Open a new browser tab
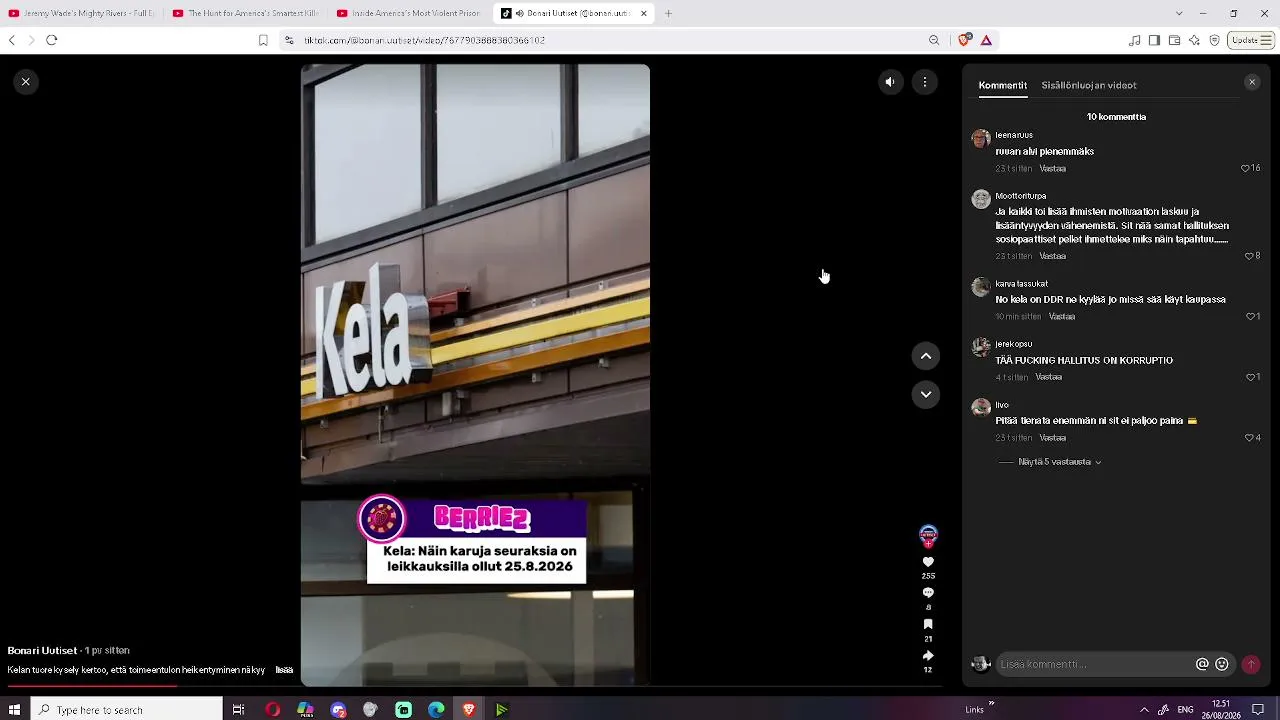The height and width of the screenshot is (720, 1280). click(668, 14)
